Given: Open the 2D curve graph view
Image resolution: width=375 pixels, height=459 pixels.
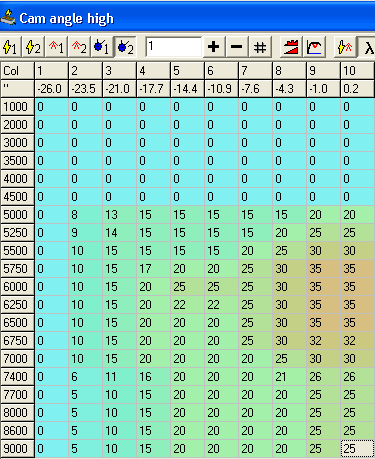Looking at the screenshot, I should pos(314,47).
